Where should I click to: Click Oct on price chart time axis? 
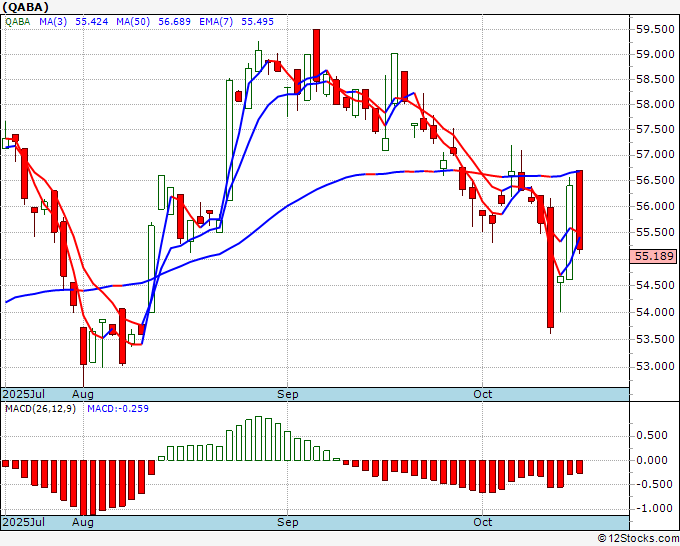(483, 394)
